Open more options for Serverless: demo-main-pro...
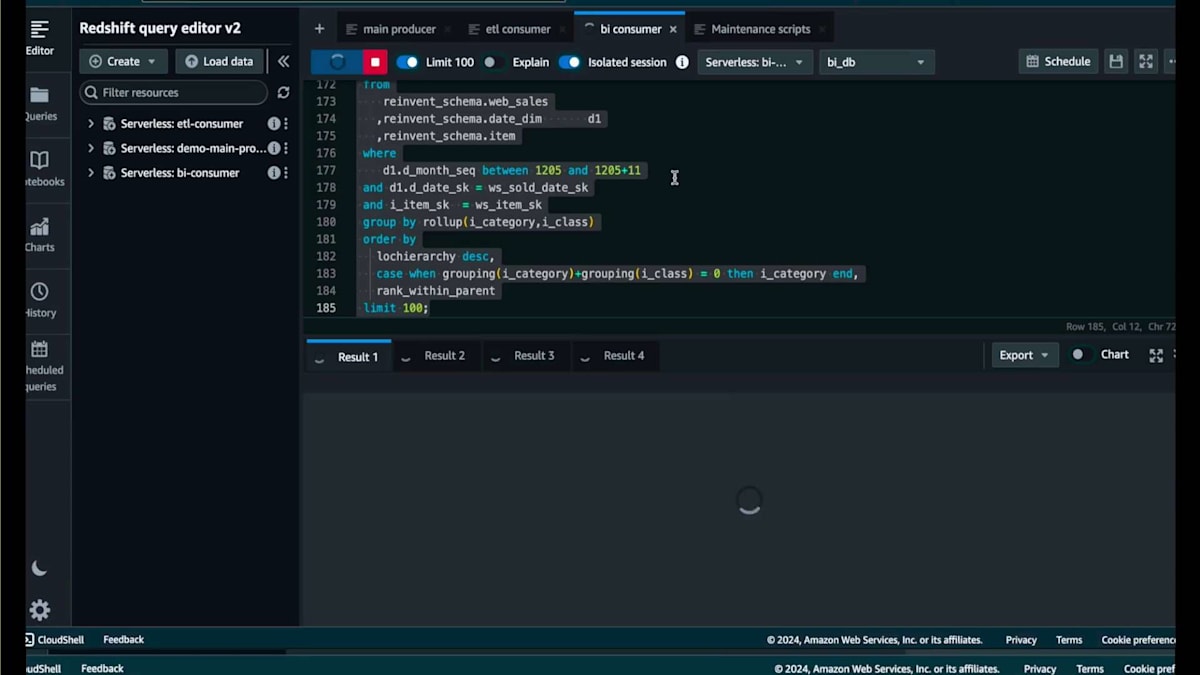The image size is (1200, 675). tap(286, 148)
